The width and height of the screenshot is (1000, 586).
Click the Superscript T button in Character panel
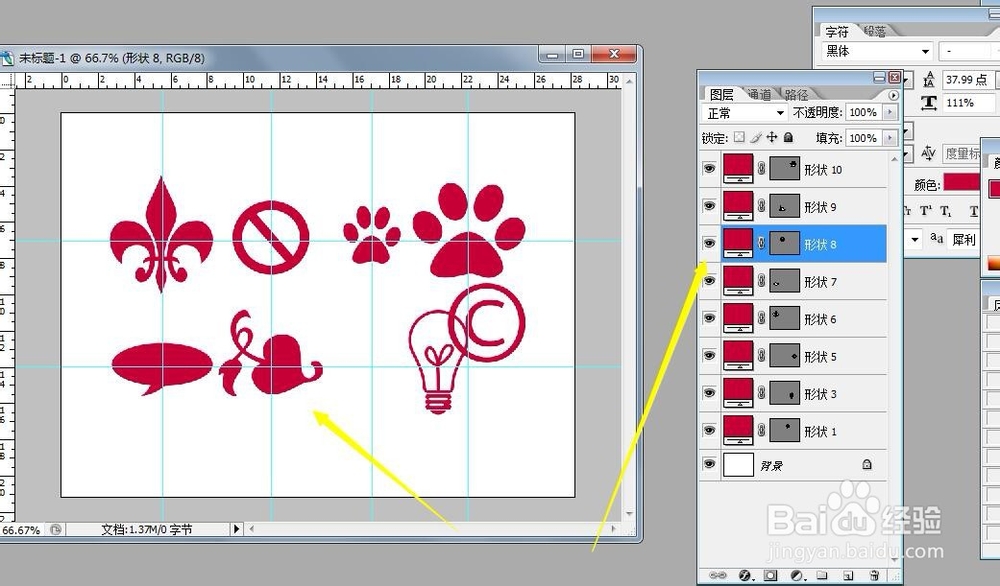pyautogui.click(x=925, y=210)
